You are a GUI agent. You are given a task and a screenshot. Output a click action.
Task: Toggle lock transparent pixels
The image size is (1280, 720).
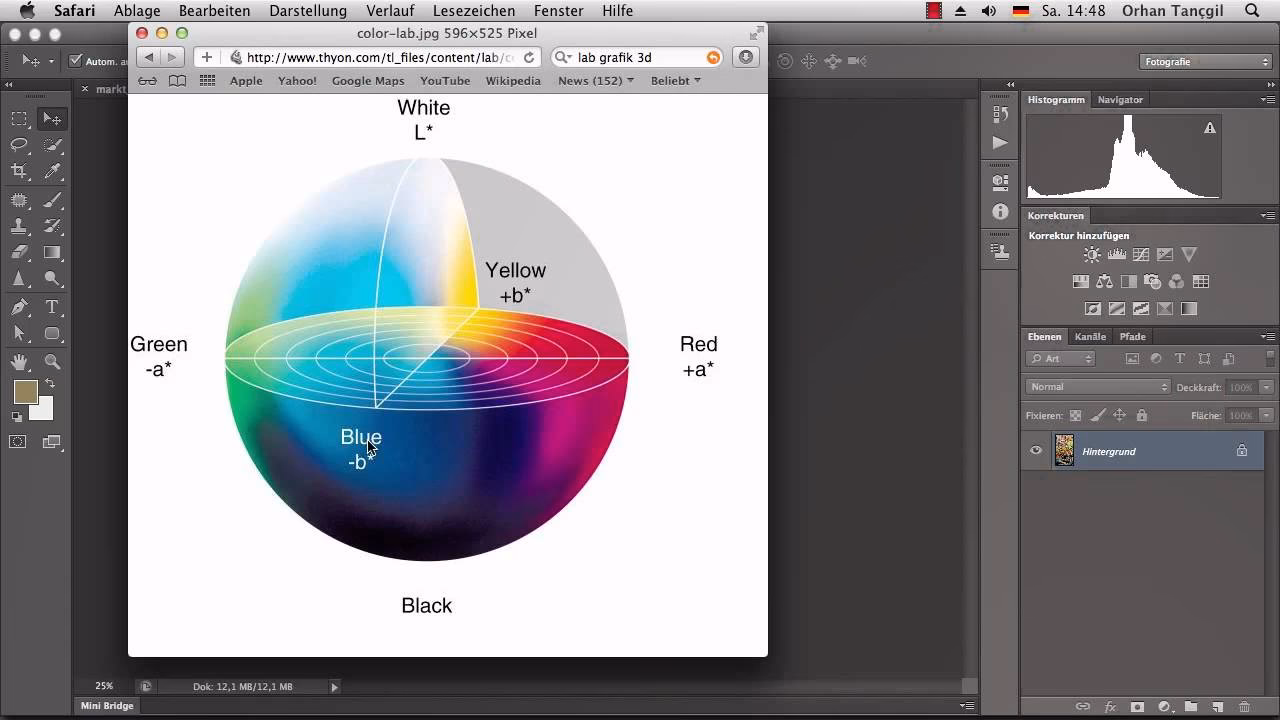point(1075,415)
